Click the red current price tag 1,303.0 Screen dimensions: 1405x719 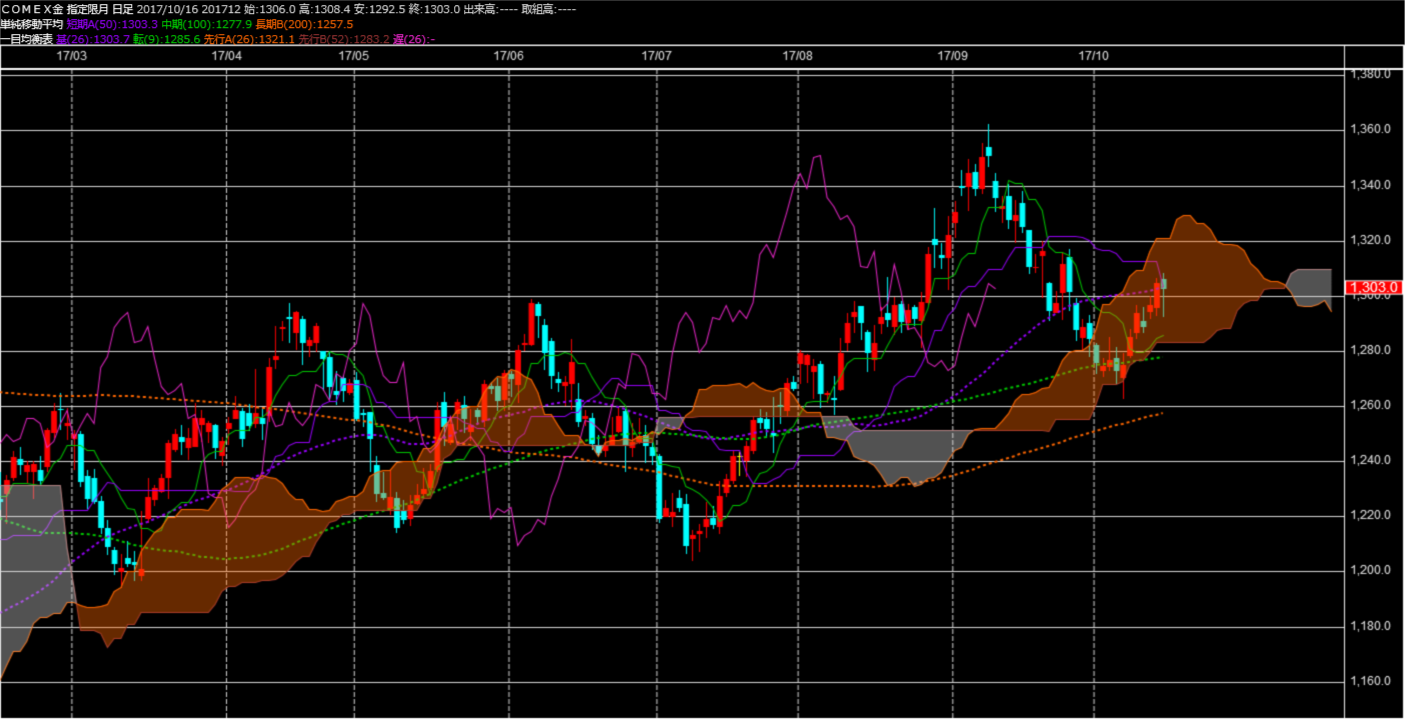(1373, 289)
